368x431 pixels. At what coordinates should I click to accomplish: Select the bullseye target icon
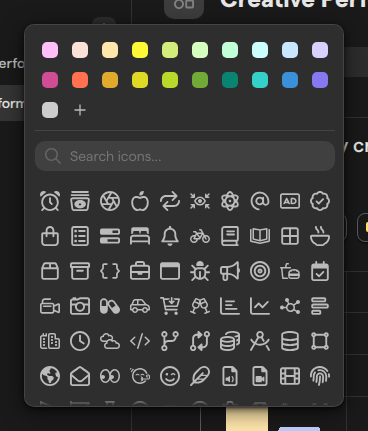260,271
